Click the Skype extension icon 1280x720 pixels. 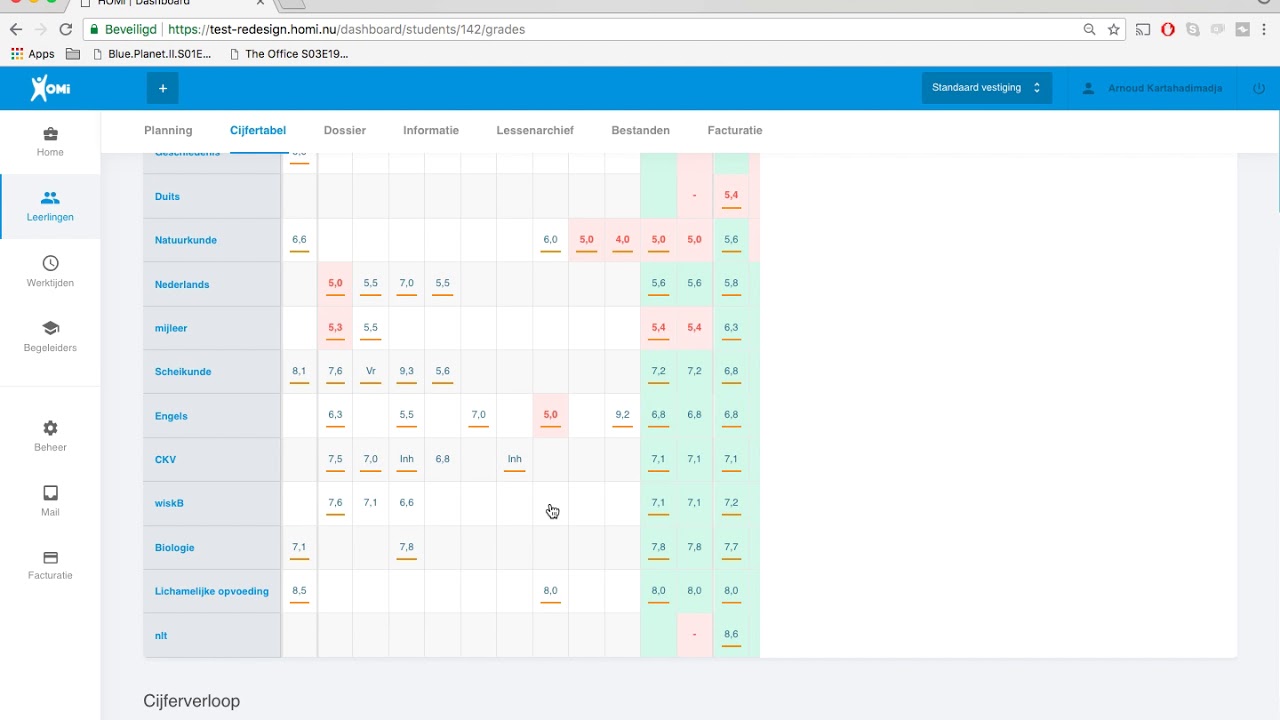point(1193,30)
